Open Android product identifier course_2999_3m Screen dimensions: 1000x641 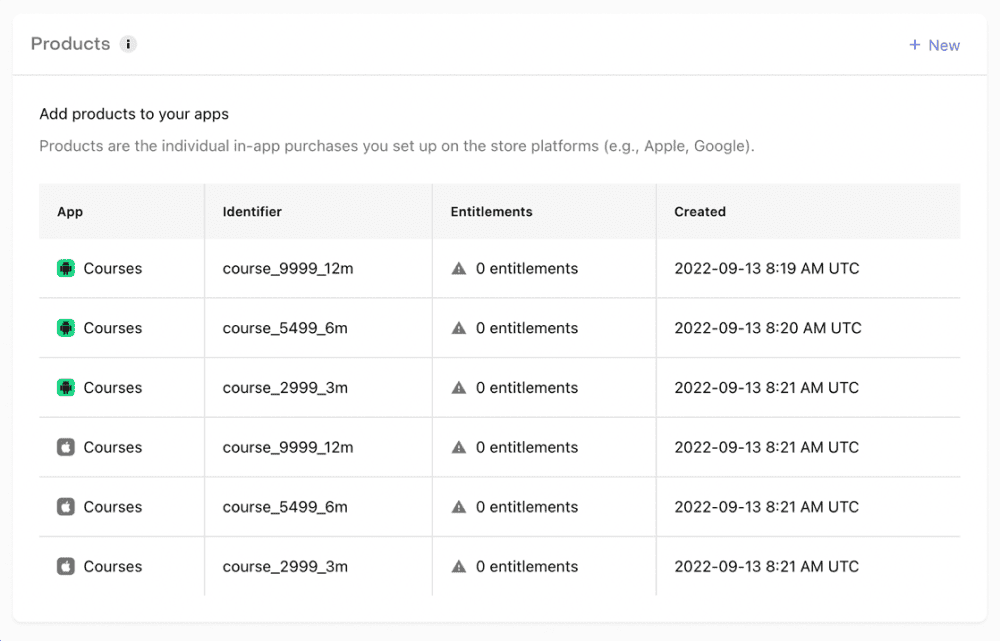coord(285,388)
